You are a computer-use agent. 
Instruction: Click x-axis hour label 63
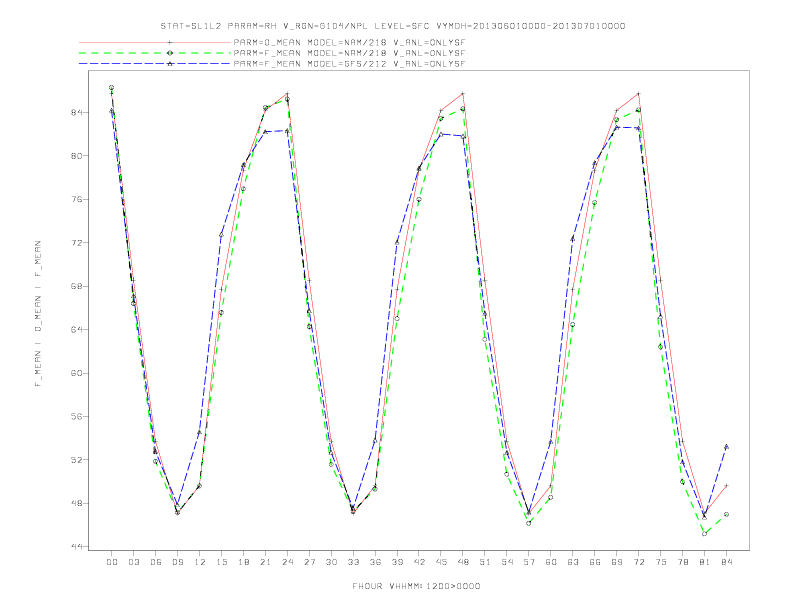point(573,562)
